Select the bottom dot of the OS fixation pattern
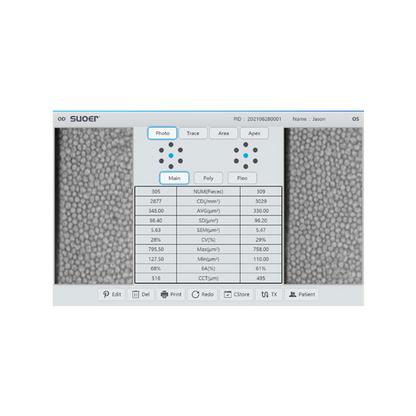The image size is (416, 416). click(246, 166)
